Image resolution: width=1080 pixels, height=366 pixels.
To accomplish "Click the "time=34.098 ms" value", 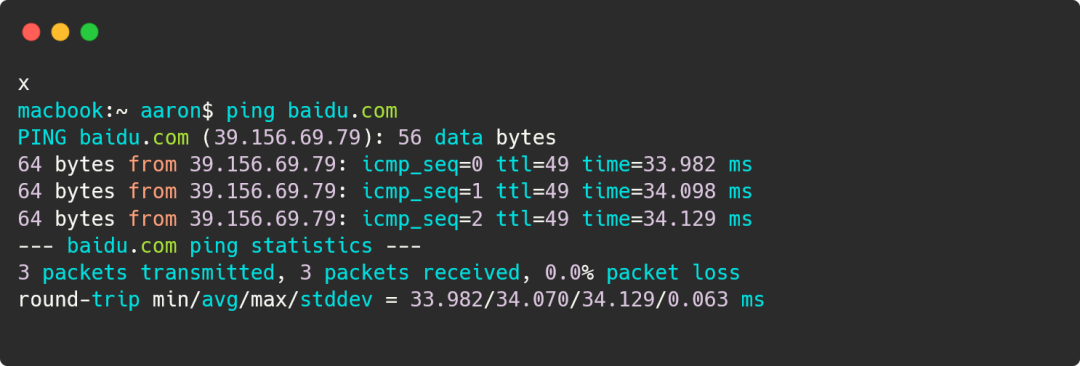I will [x=667, y=192].
